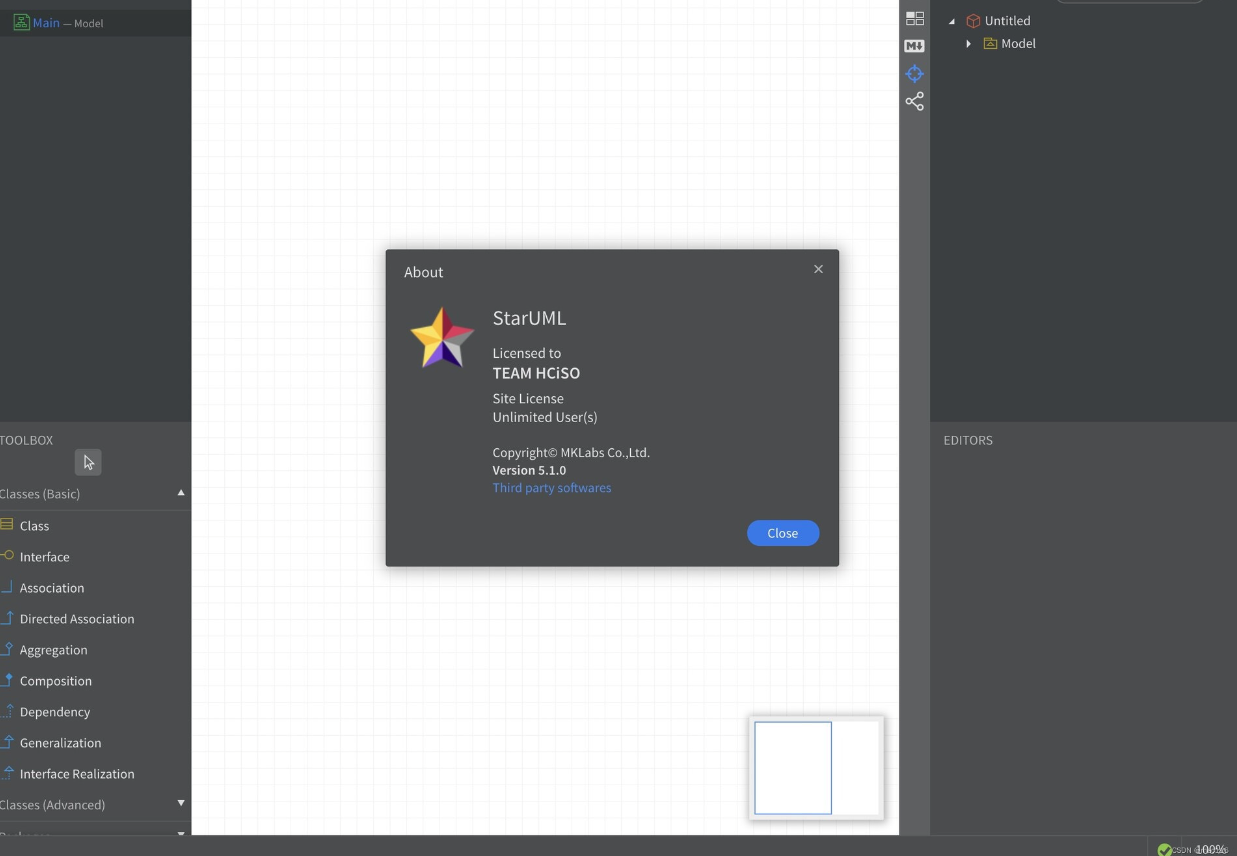1237x856 pixels.
Task: Click the Copyright MKLabs text
Action: (x=571, y=452)
